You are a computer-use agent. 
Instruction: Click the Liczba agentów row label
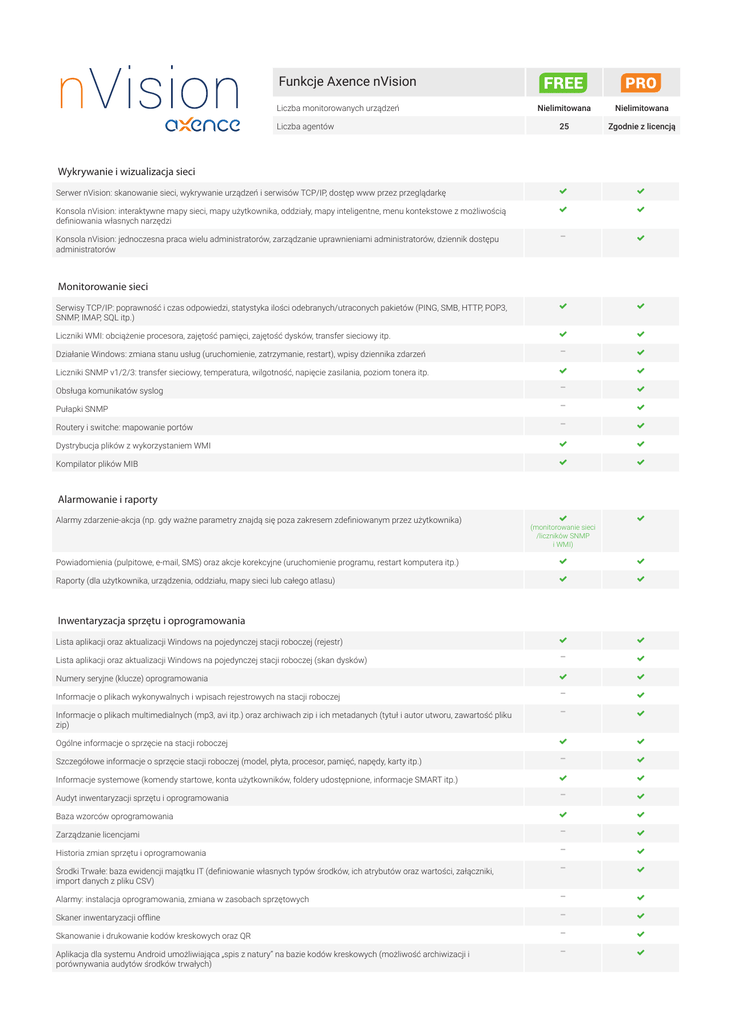[x=306, y=127]
